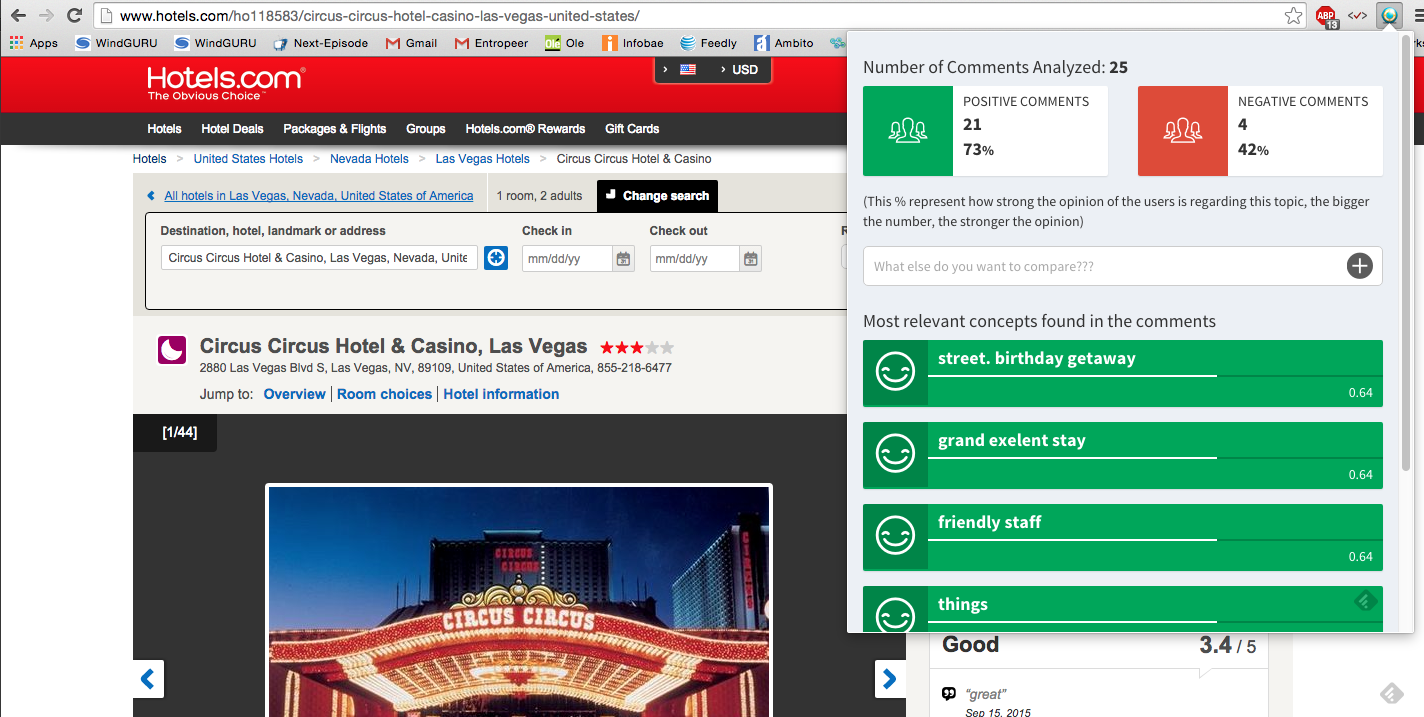Open the Hotels.com Rewards menu item

click(525, 129)
